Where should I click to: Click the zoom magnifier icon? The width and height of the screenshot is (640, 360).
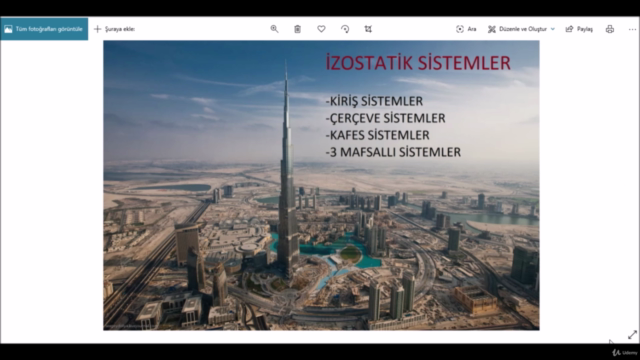coord(274,29)
